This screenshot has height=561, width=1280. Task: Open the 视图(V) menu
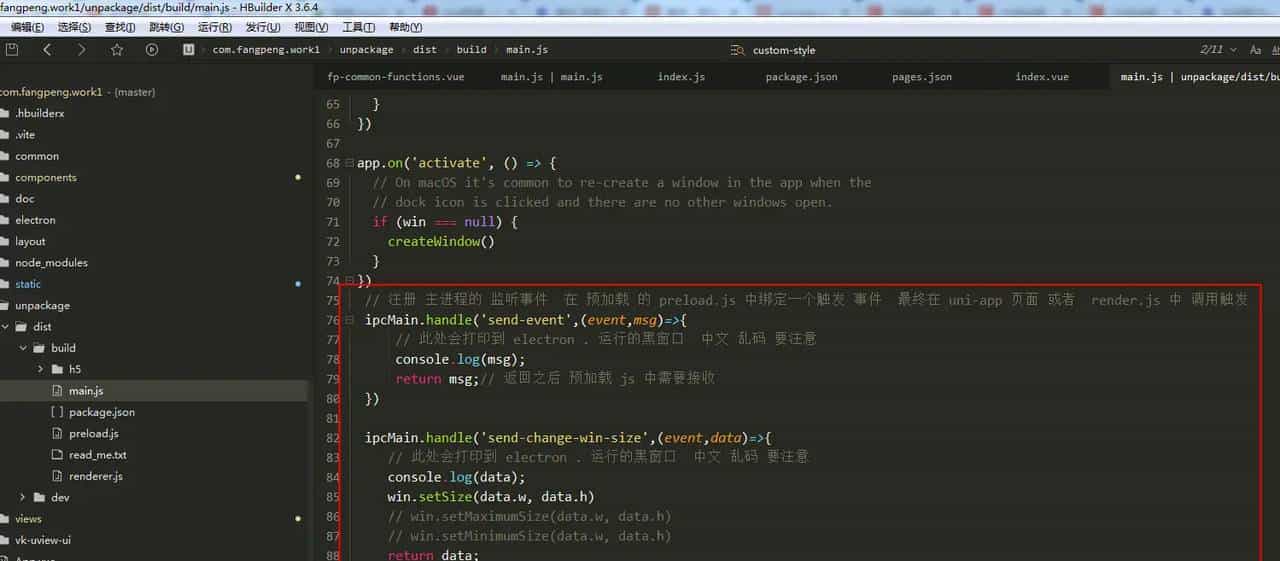311,27
